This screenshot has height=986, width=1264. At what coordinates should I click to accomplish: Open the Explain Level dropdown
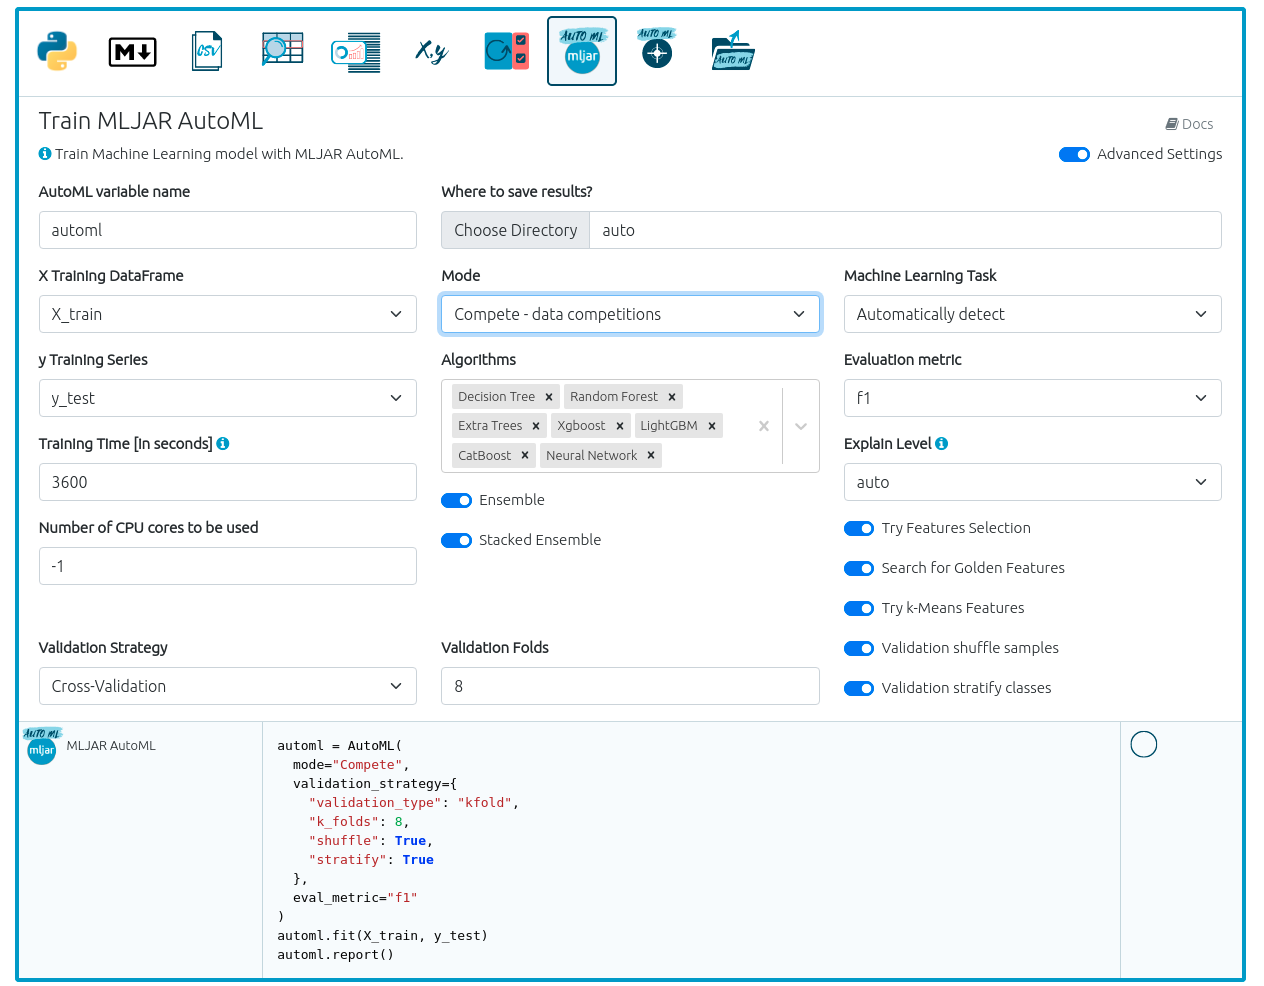1033,482
